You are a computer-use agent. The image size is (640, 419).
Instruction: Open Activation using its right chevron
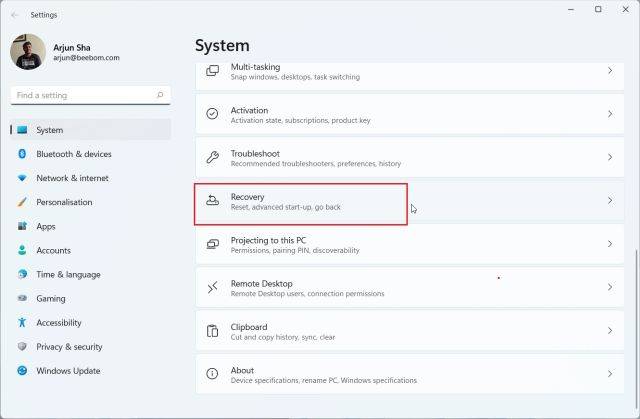(610, 115)
